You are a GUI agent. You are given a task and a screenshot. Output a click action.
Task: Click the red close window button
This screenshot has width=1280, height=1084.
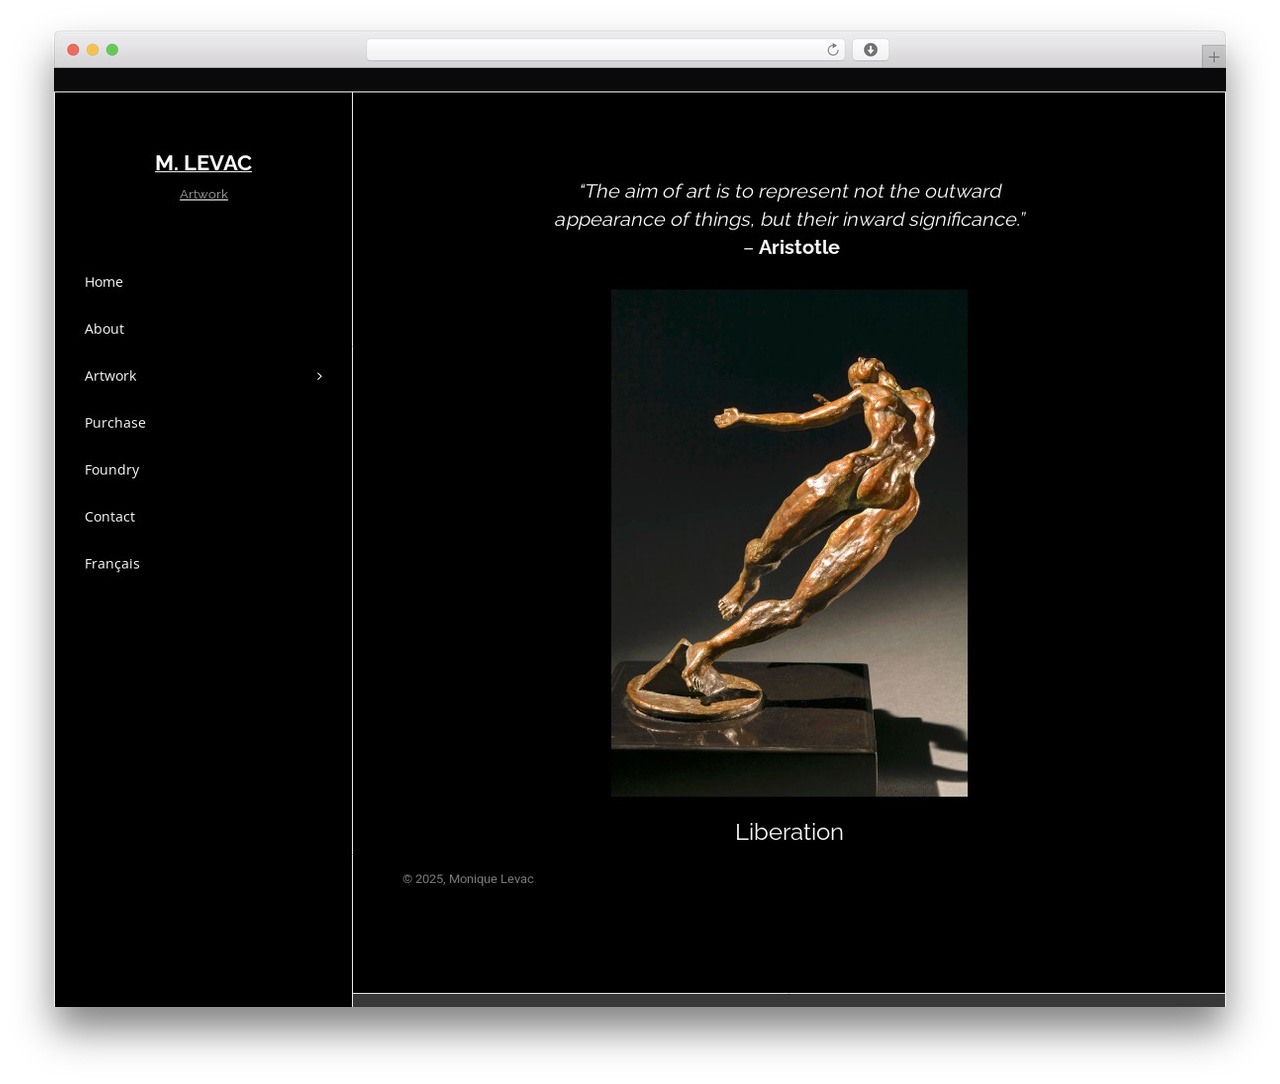[73, 50]
